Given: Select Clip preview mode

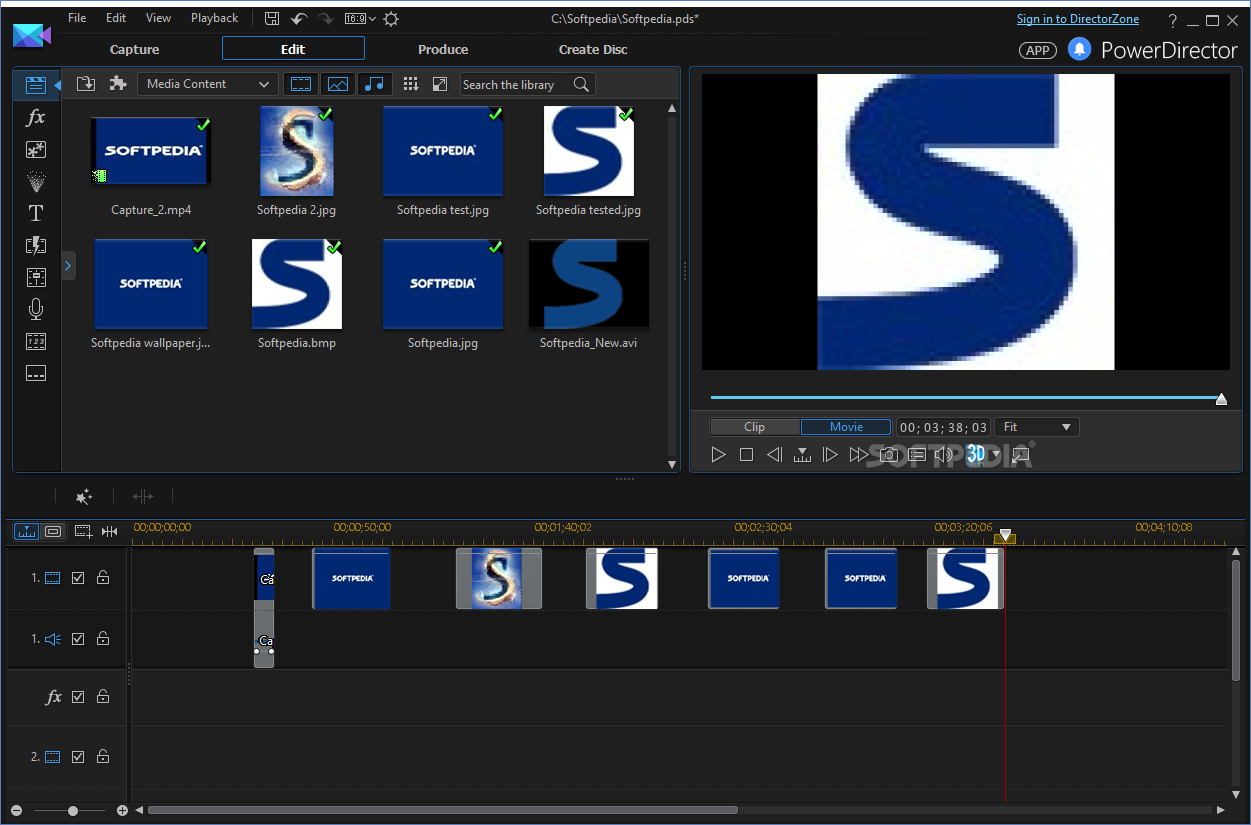Looking at the screenshot, I should (x=755, y=427).
